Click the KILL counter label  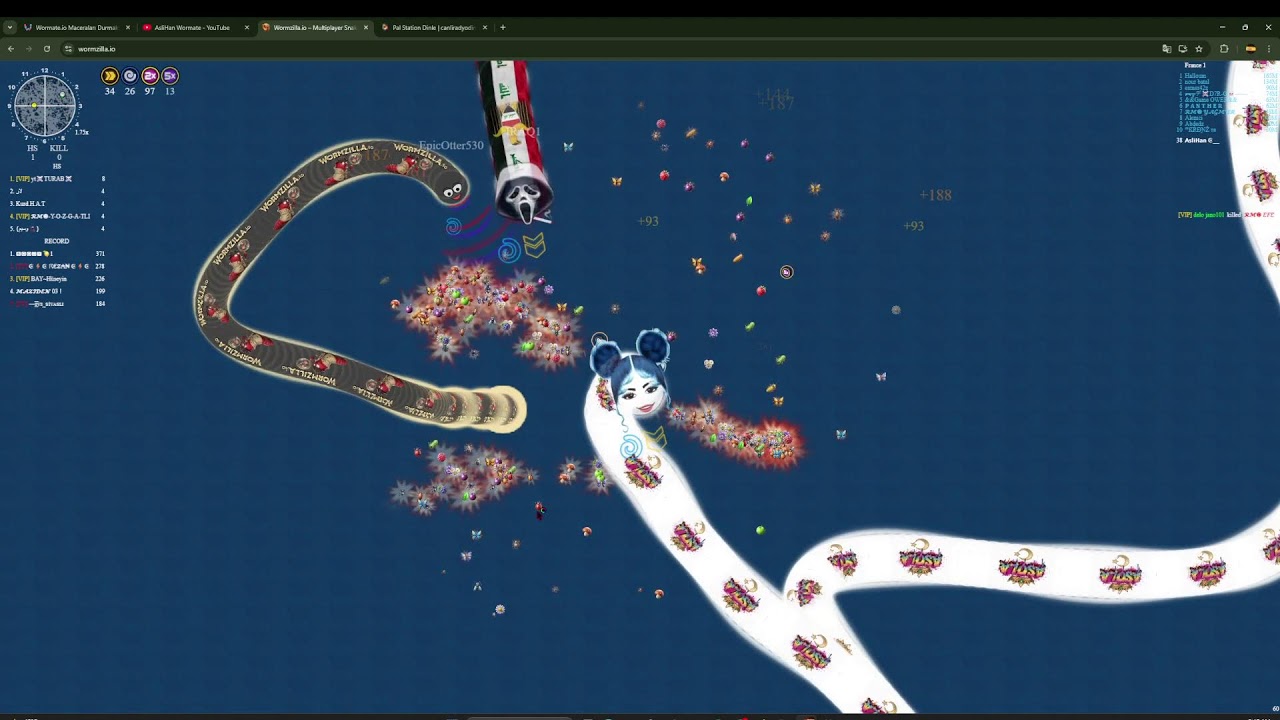coord(59,148)
